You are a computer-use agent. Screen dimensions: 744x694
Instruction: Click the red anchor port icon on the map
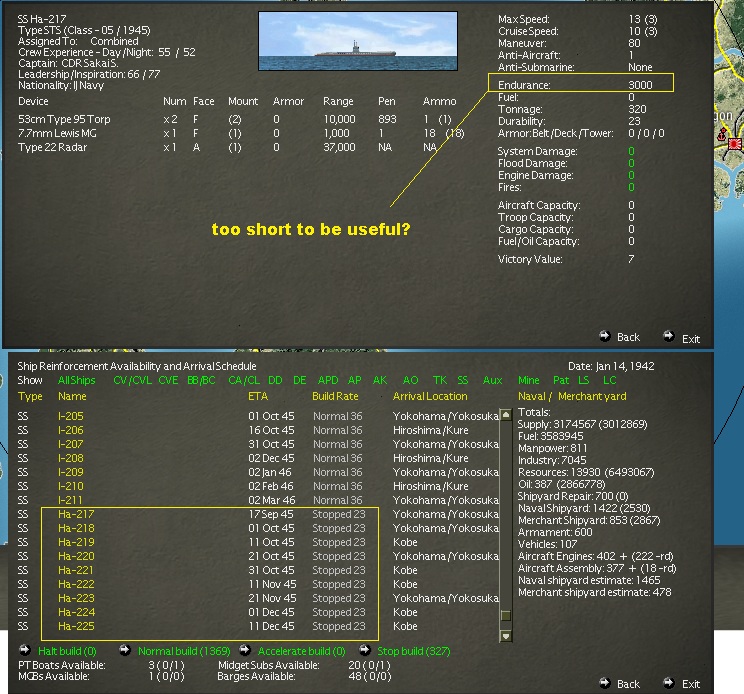click(x=722, y=135)
